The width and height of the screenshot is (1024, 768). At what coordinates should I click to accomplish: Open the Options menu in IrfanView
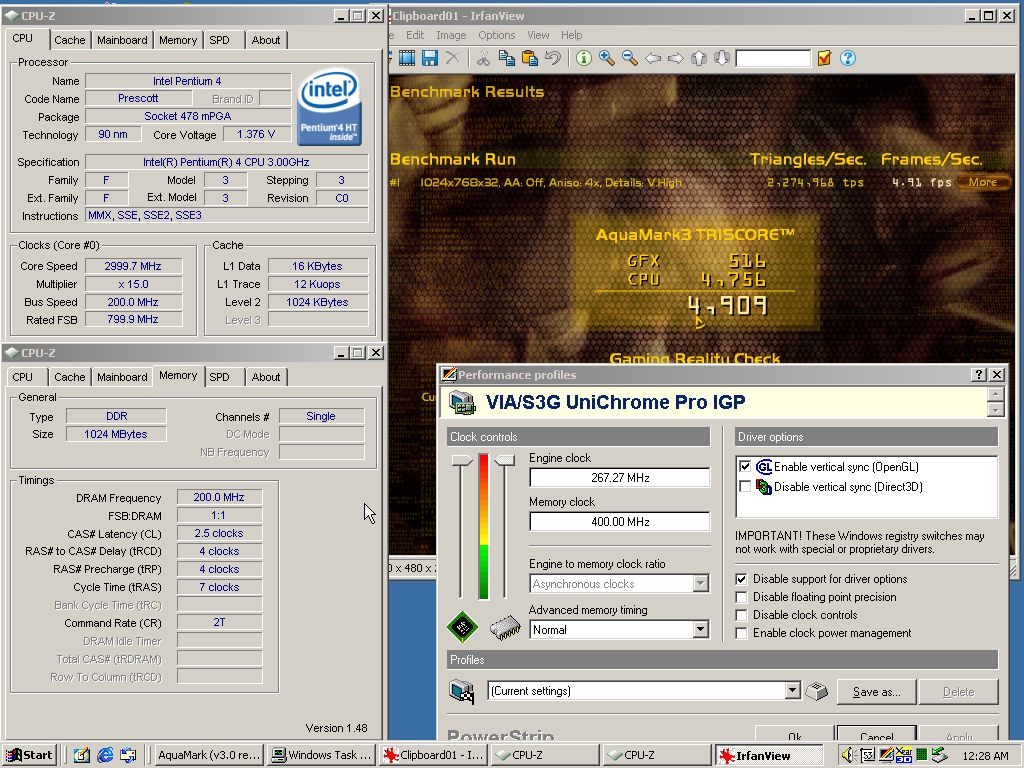click(x=496, y=35)
